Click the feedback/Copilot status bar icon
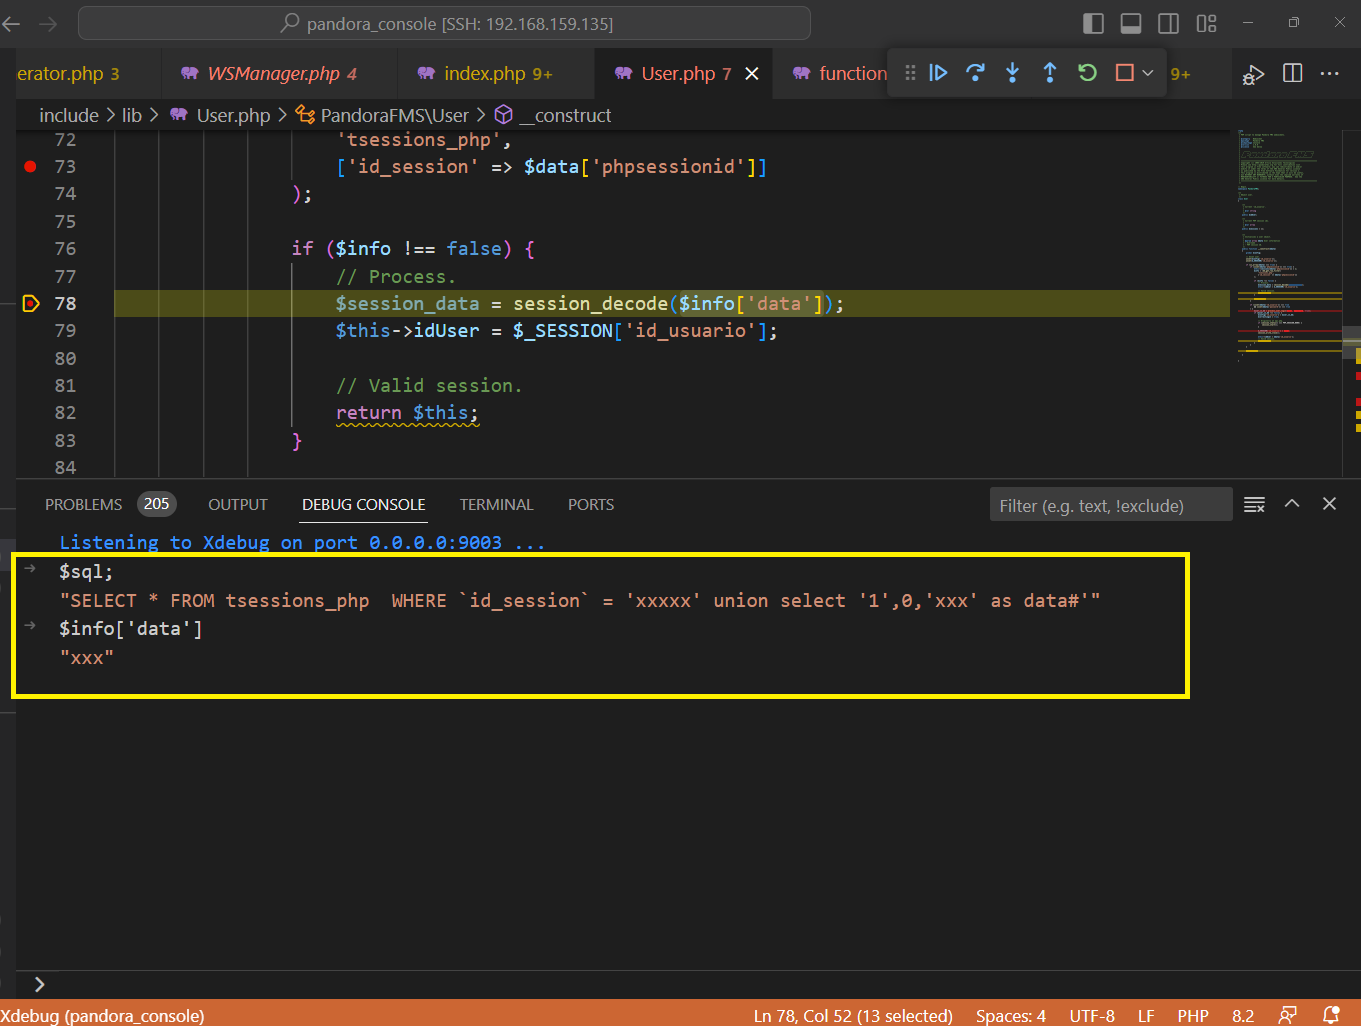Screen dimensions: 1361x1028 click(1288, 1015)
